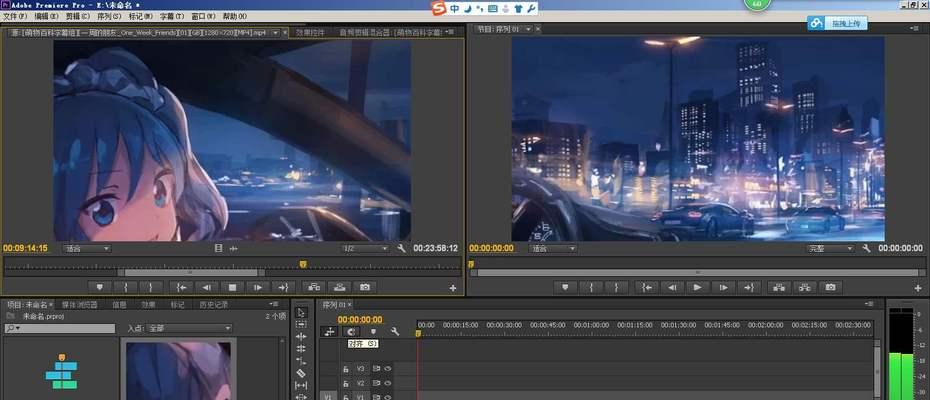The width and height of the screenshot is (930, 400).
Task: Hide track V2 output eye
Action: point(388,383)
